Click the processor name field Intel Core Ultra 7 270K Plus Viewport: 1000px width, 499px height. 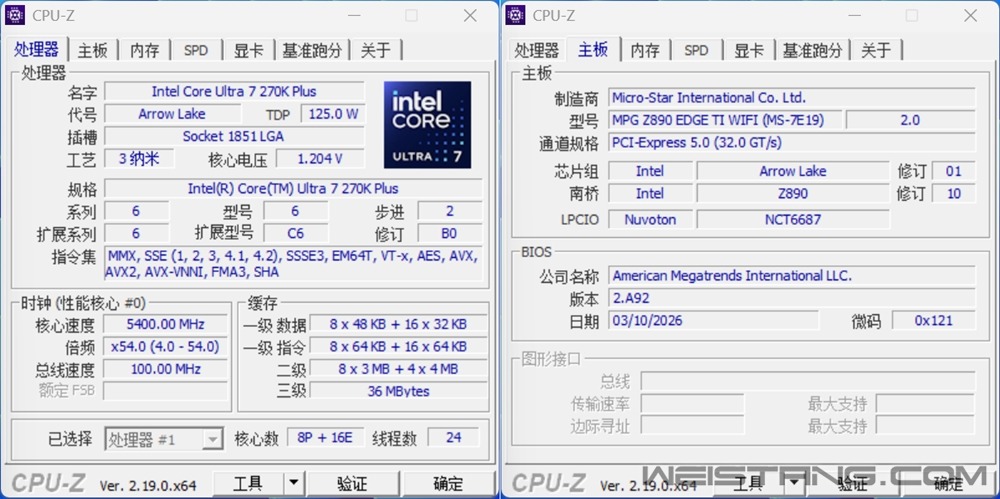tap(234, 91)
